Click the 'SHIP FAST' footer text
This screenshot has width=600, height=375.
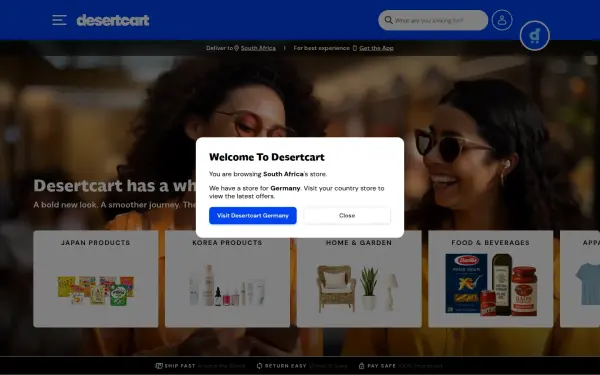180,366
